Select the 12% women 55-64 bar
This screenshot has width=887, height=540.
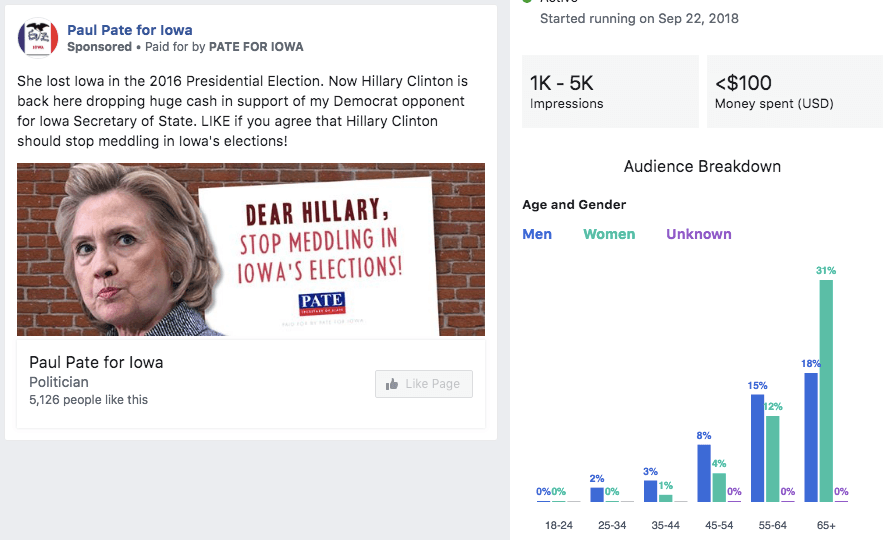(772, 458)
